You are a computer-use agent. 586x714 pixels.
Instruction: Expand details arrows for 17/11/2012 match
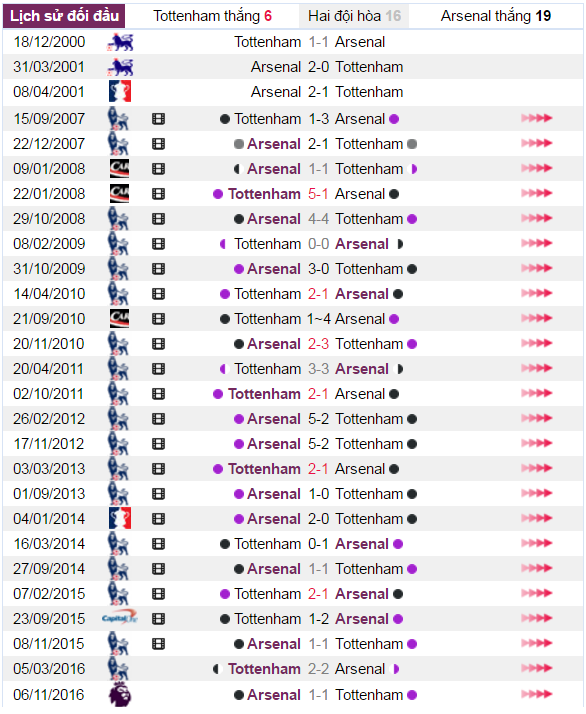pos(537,444)
